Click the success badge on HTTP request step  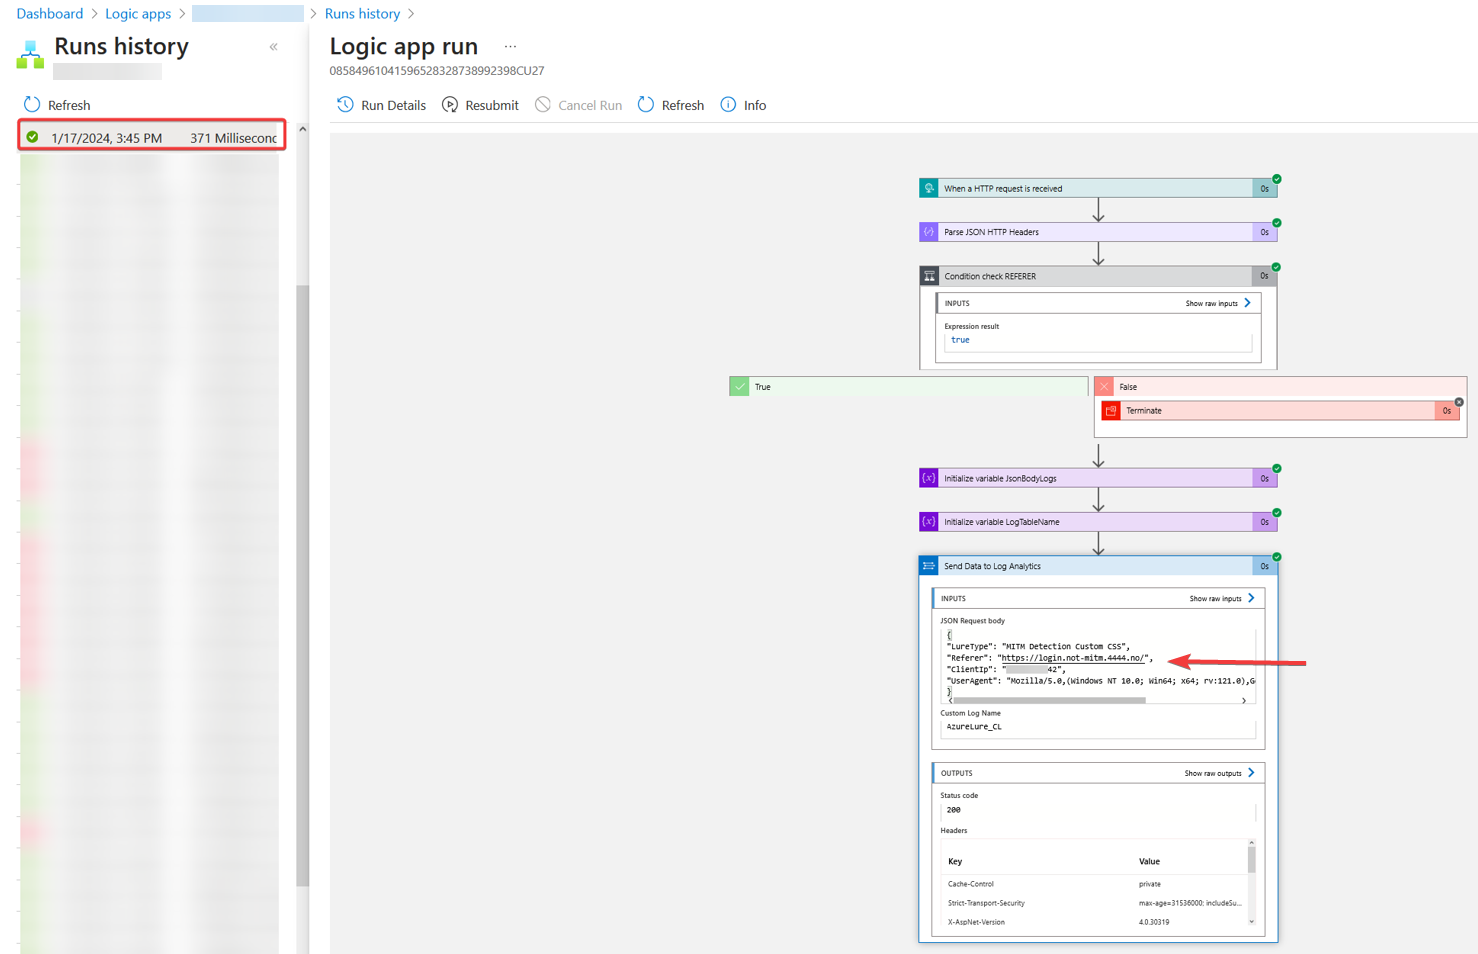(1277, 179)
